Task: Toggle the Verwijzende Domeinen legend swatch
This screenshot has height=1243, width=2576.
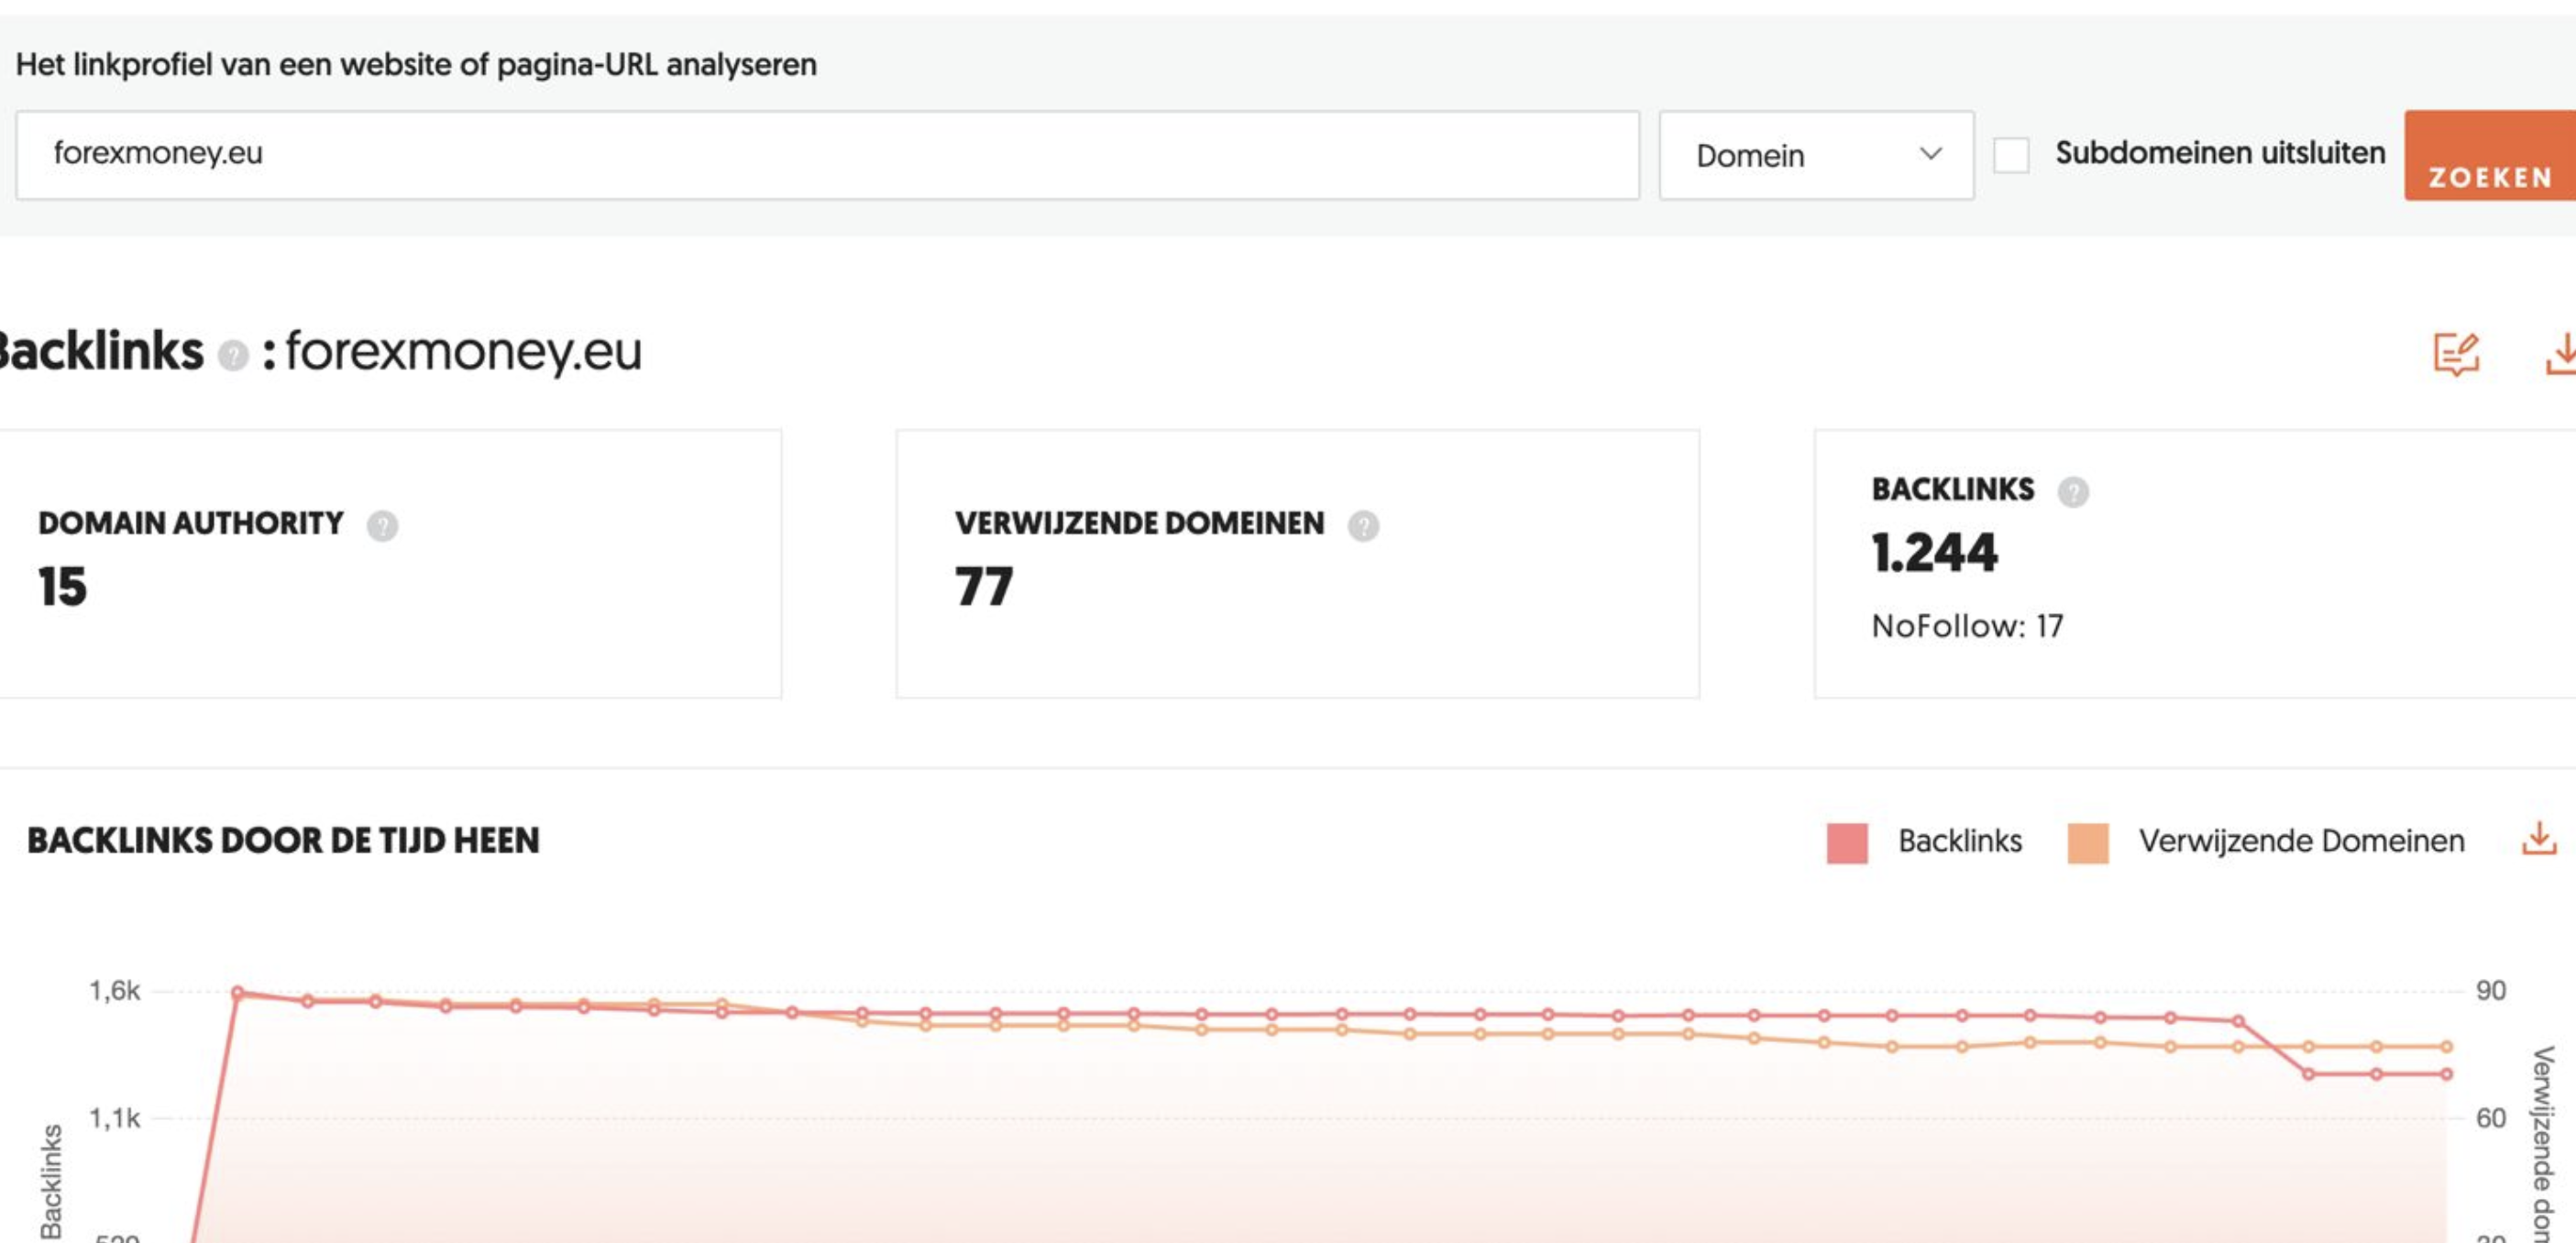Action: point(2087,842)
